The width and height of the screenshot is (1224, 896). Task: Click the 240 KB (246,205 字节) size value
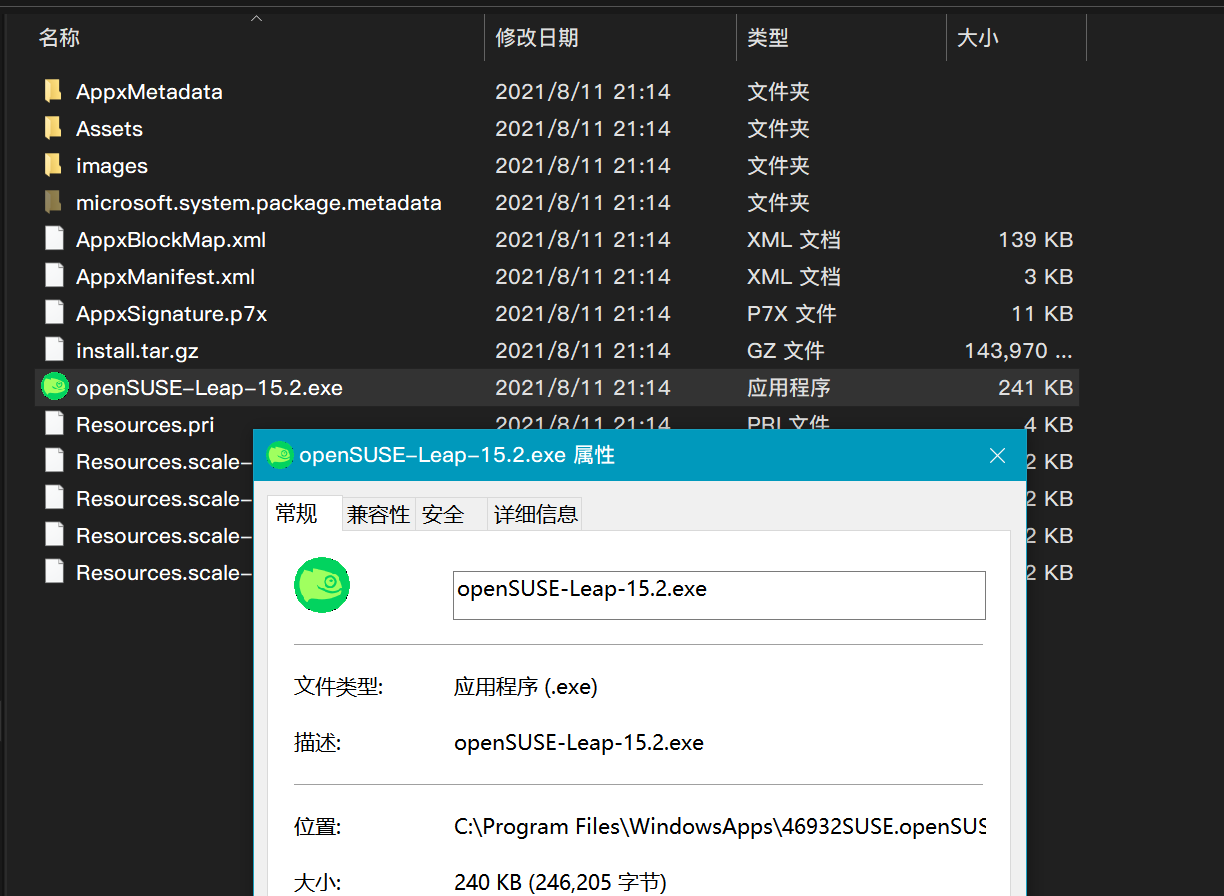point(560,883)
